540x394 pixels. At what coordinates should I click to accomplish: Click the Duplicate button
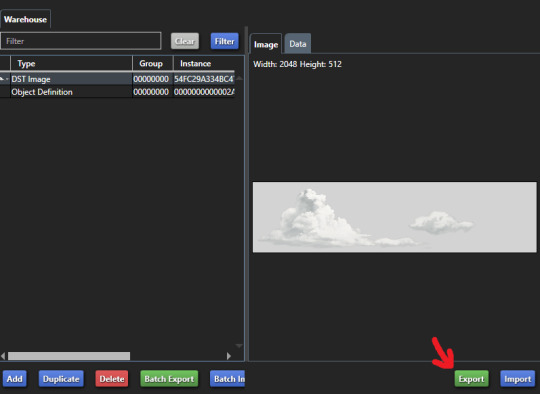point(61,379)
